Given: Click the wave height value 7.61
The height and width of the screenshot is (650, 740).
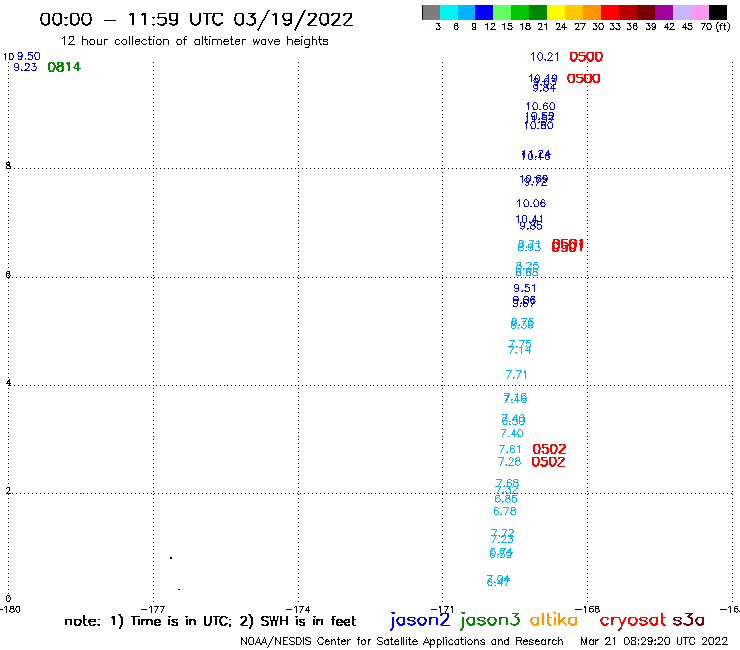Looking at the screenshot, I should [510, 449].
